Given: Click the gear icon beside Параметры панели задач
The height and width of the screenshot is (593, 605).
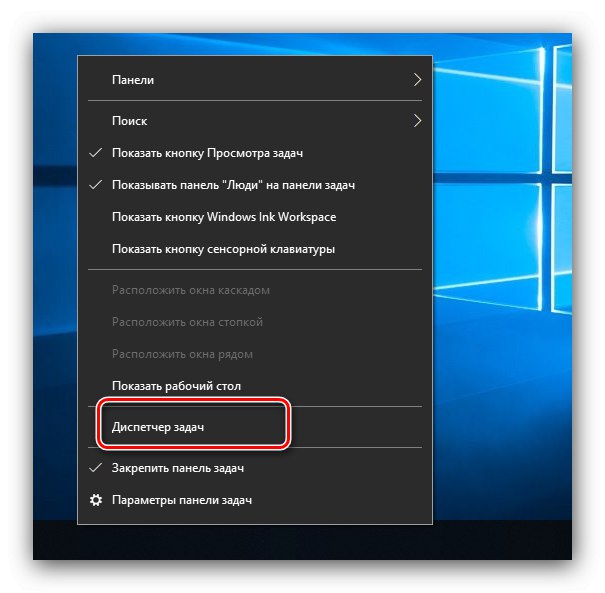Looking at the screenshot, I should pos(96,500).
